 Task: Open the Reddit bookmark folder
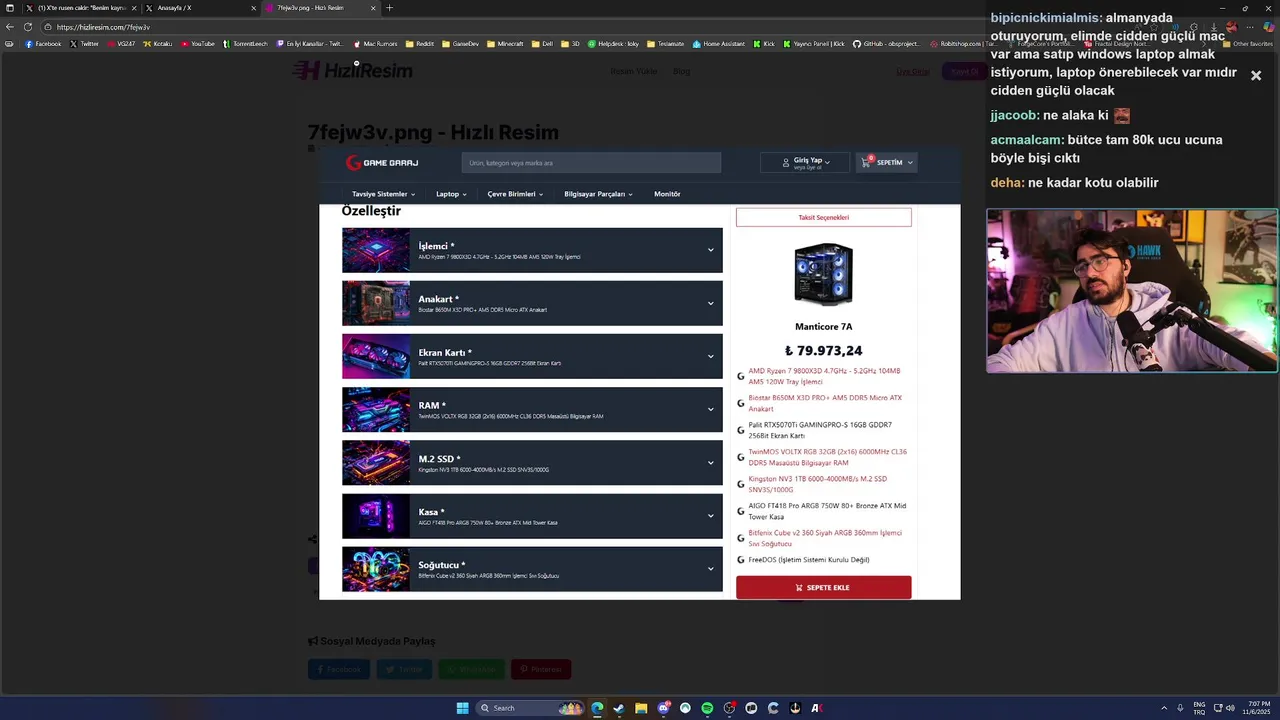[420, 44]
